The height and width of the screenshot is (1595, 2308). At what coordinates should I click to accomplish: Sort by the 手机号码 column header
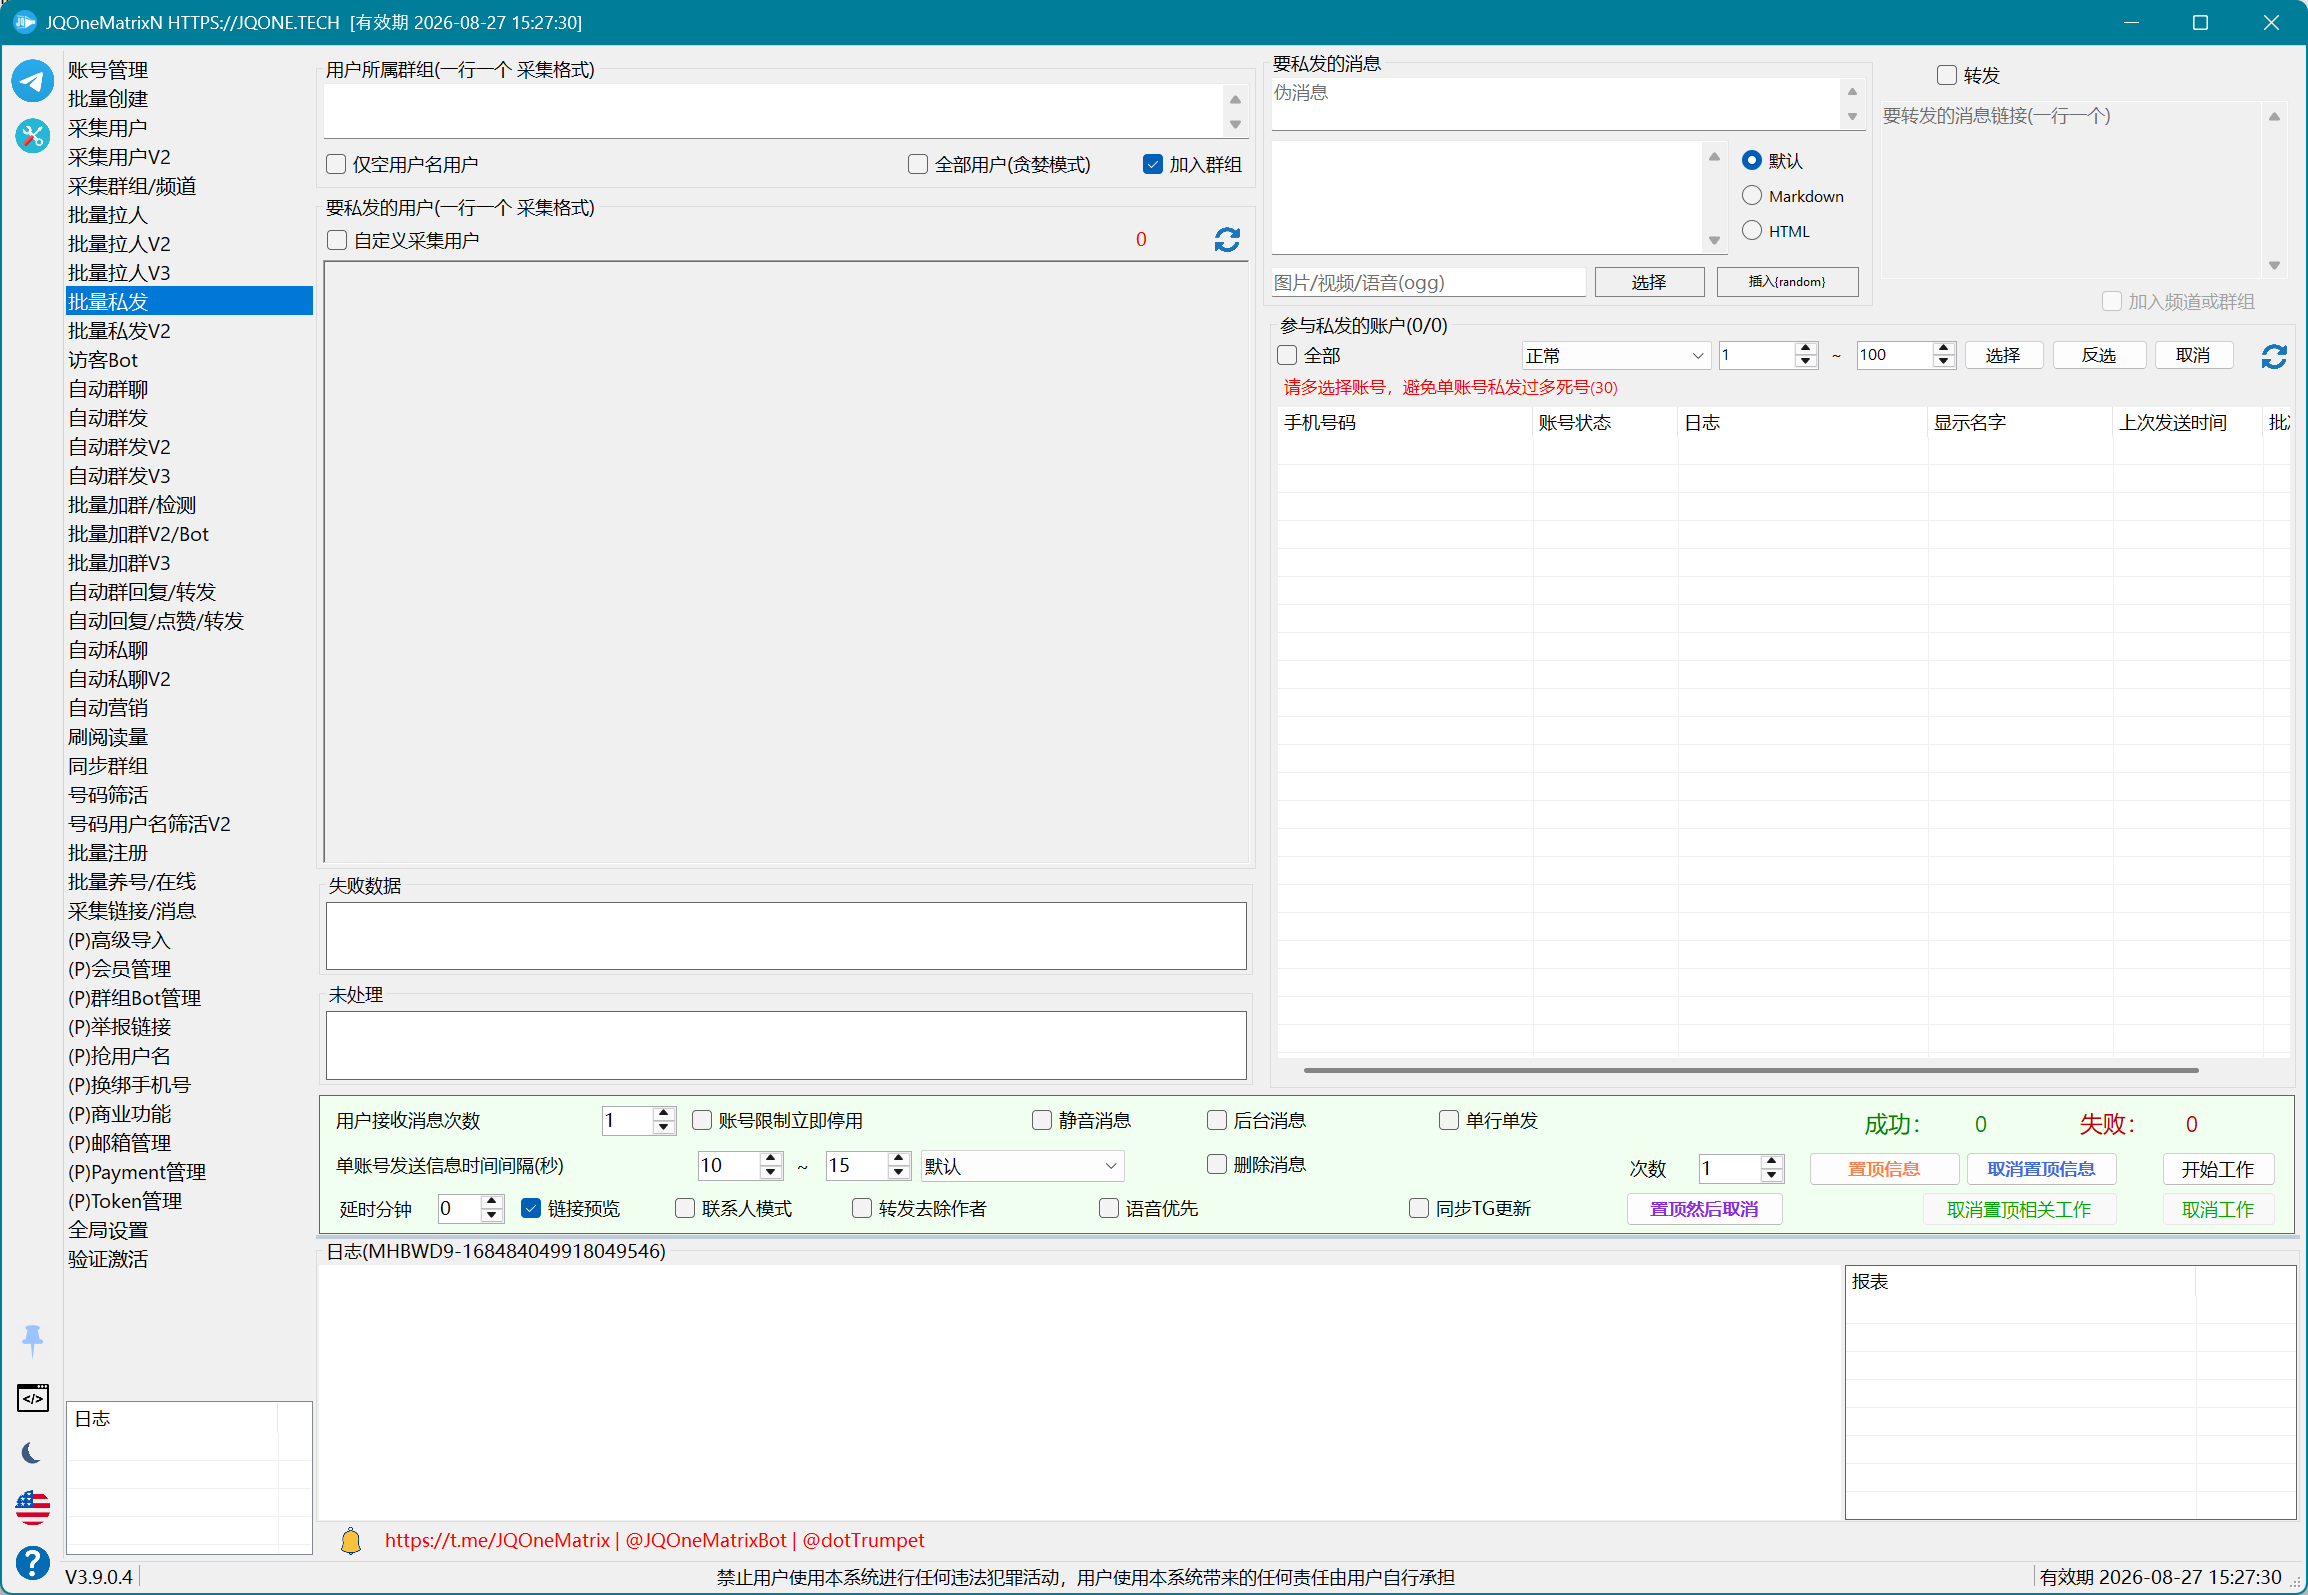tap(1404, 423)
